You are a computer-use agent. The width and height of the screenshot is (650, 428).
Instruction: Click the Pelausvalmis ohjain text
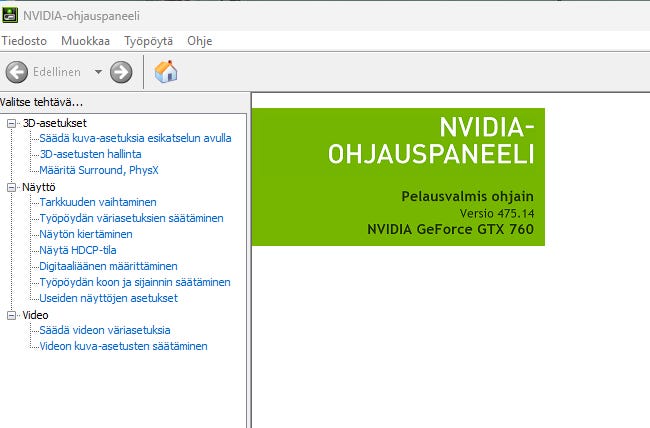point(468,197)
